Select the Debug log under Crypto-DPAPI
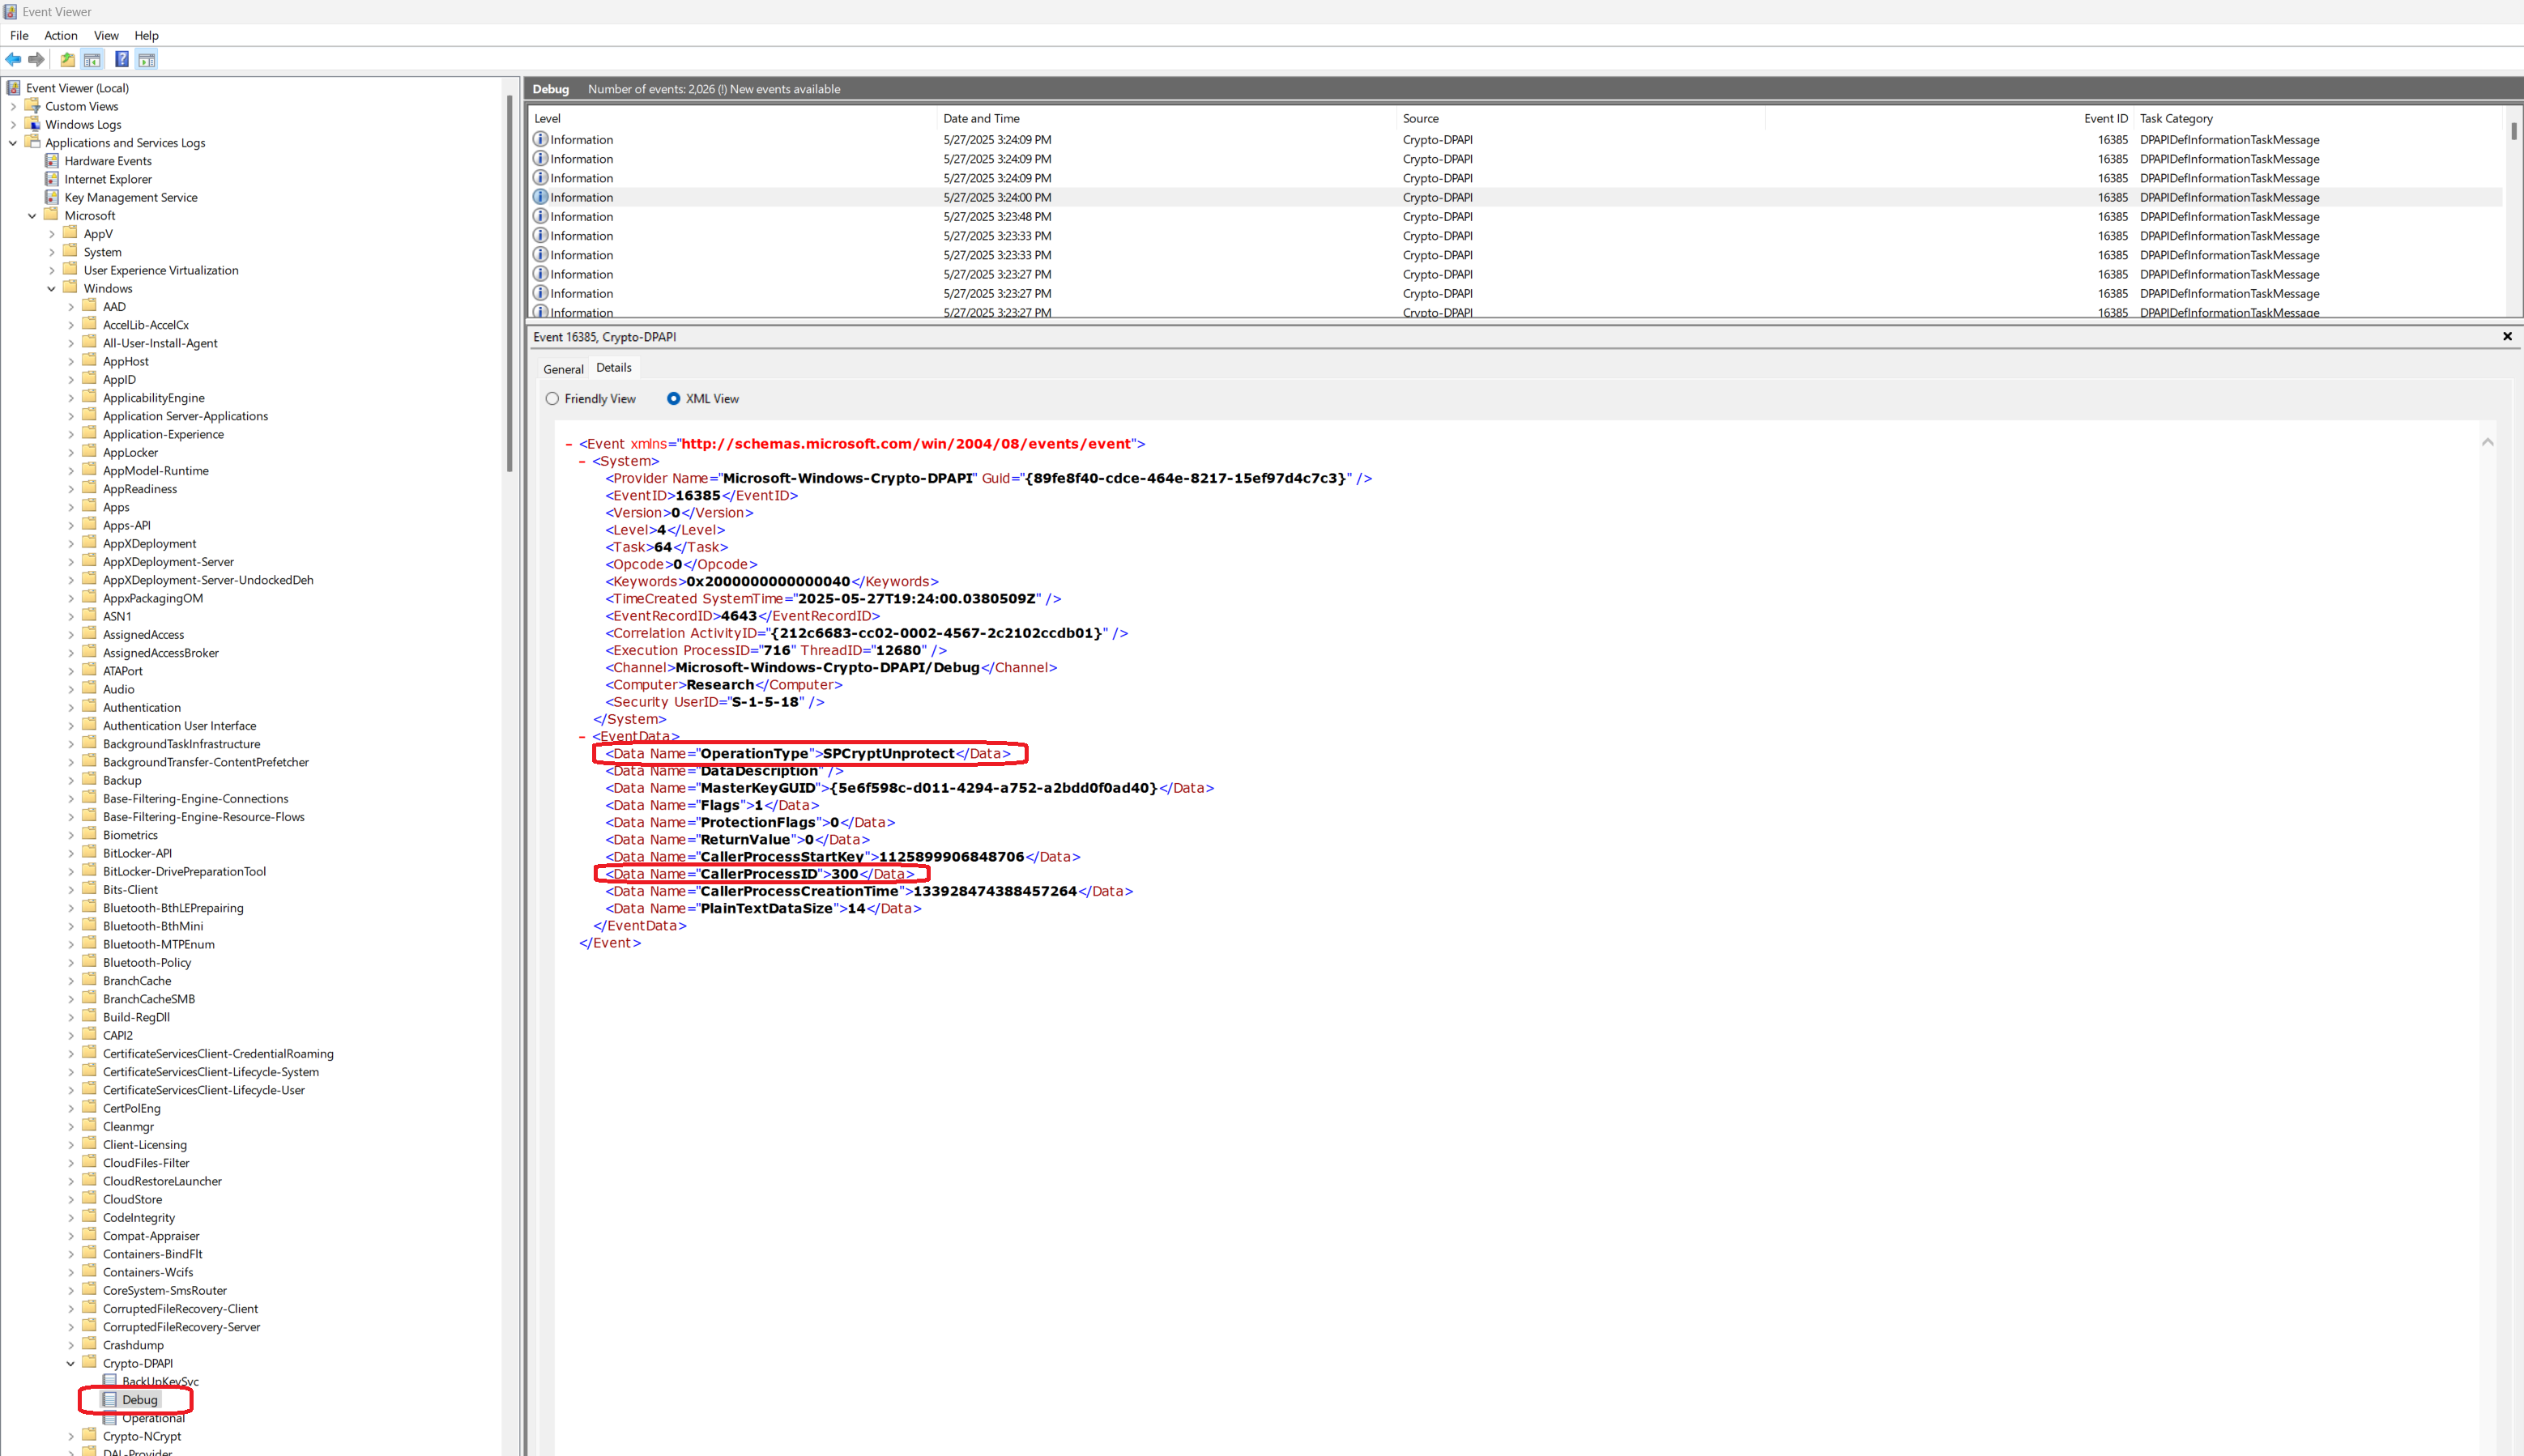 click(140, 1400)
